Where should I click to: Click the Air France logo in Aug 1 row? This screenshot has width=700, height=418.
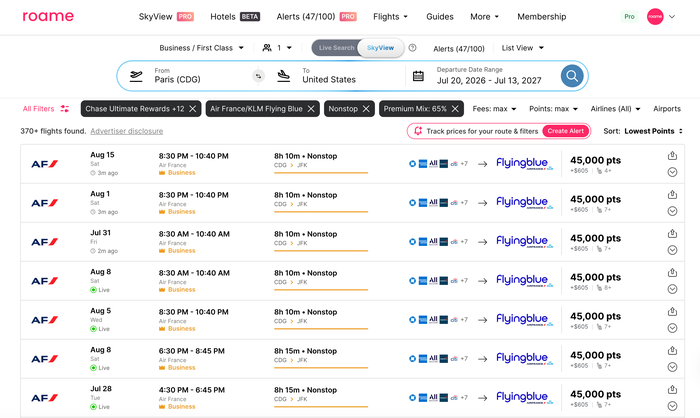pyautogui.click(x=45, y=203)
